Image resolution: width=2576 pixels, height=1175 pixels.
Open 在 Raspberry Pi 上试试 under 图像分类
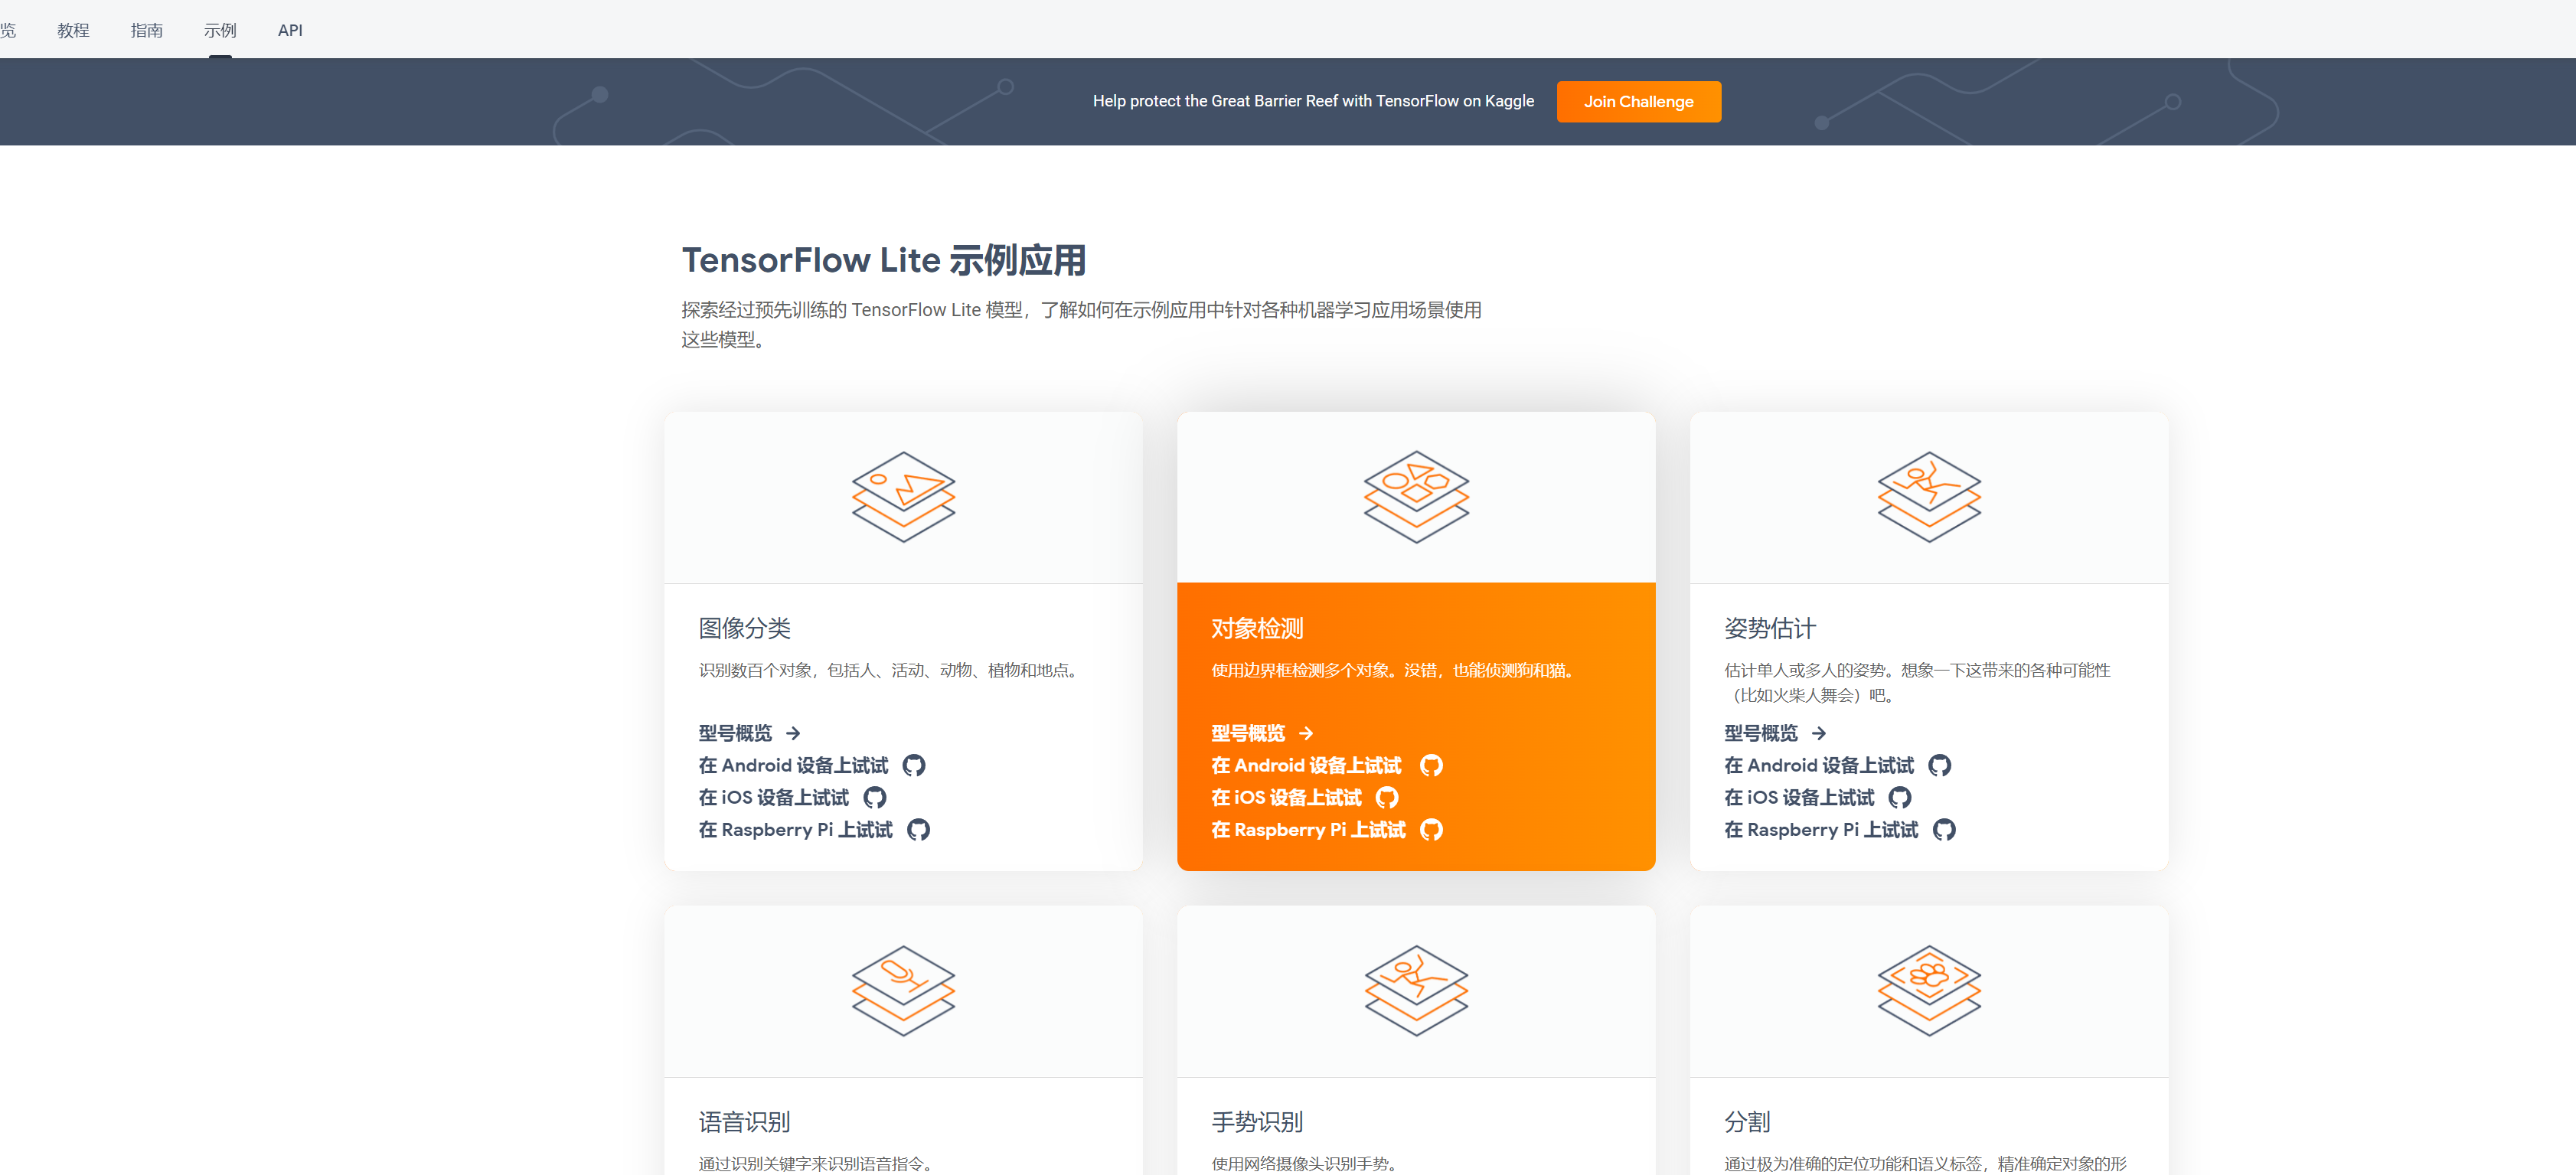[x=795, y=829]
